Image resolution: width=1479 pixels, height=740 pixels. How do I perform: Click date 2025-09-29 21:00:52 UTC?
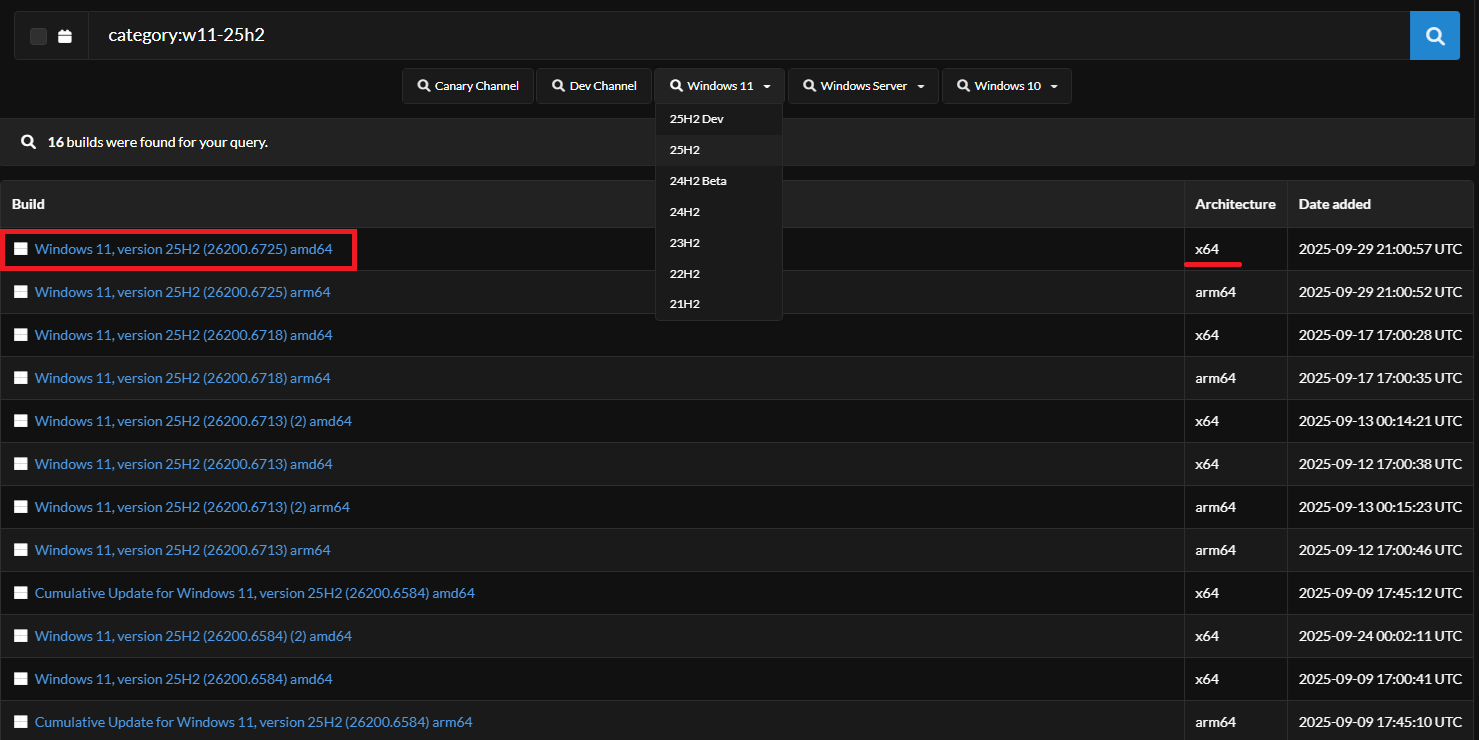(x=1380, y=292)
